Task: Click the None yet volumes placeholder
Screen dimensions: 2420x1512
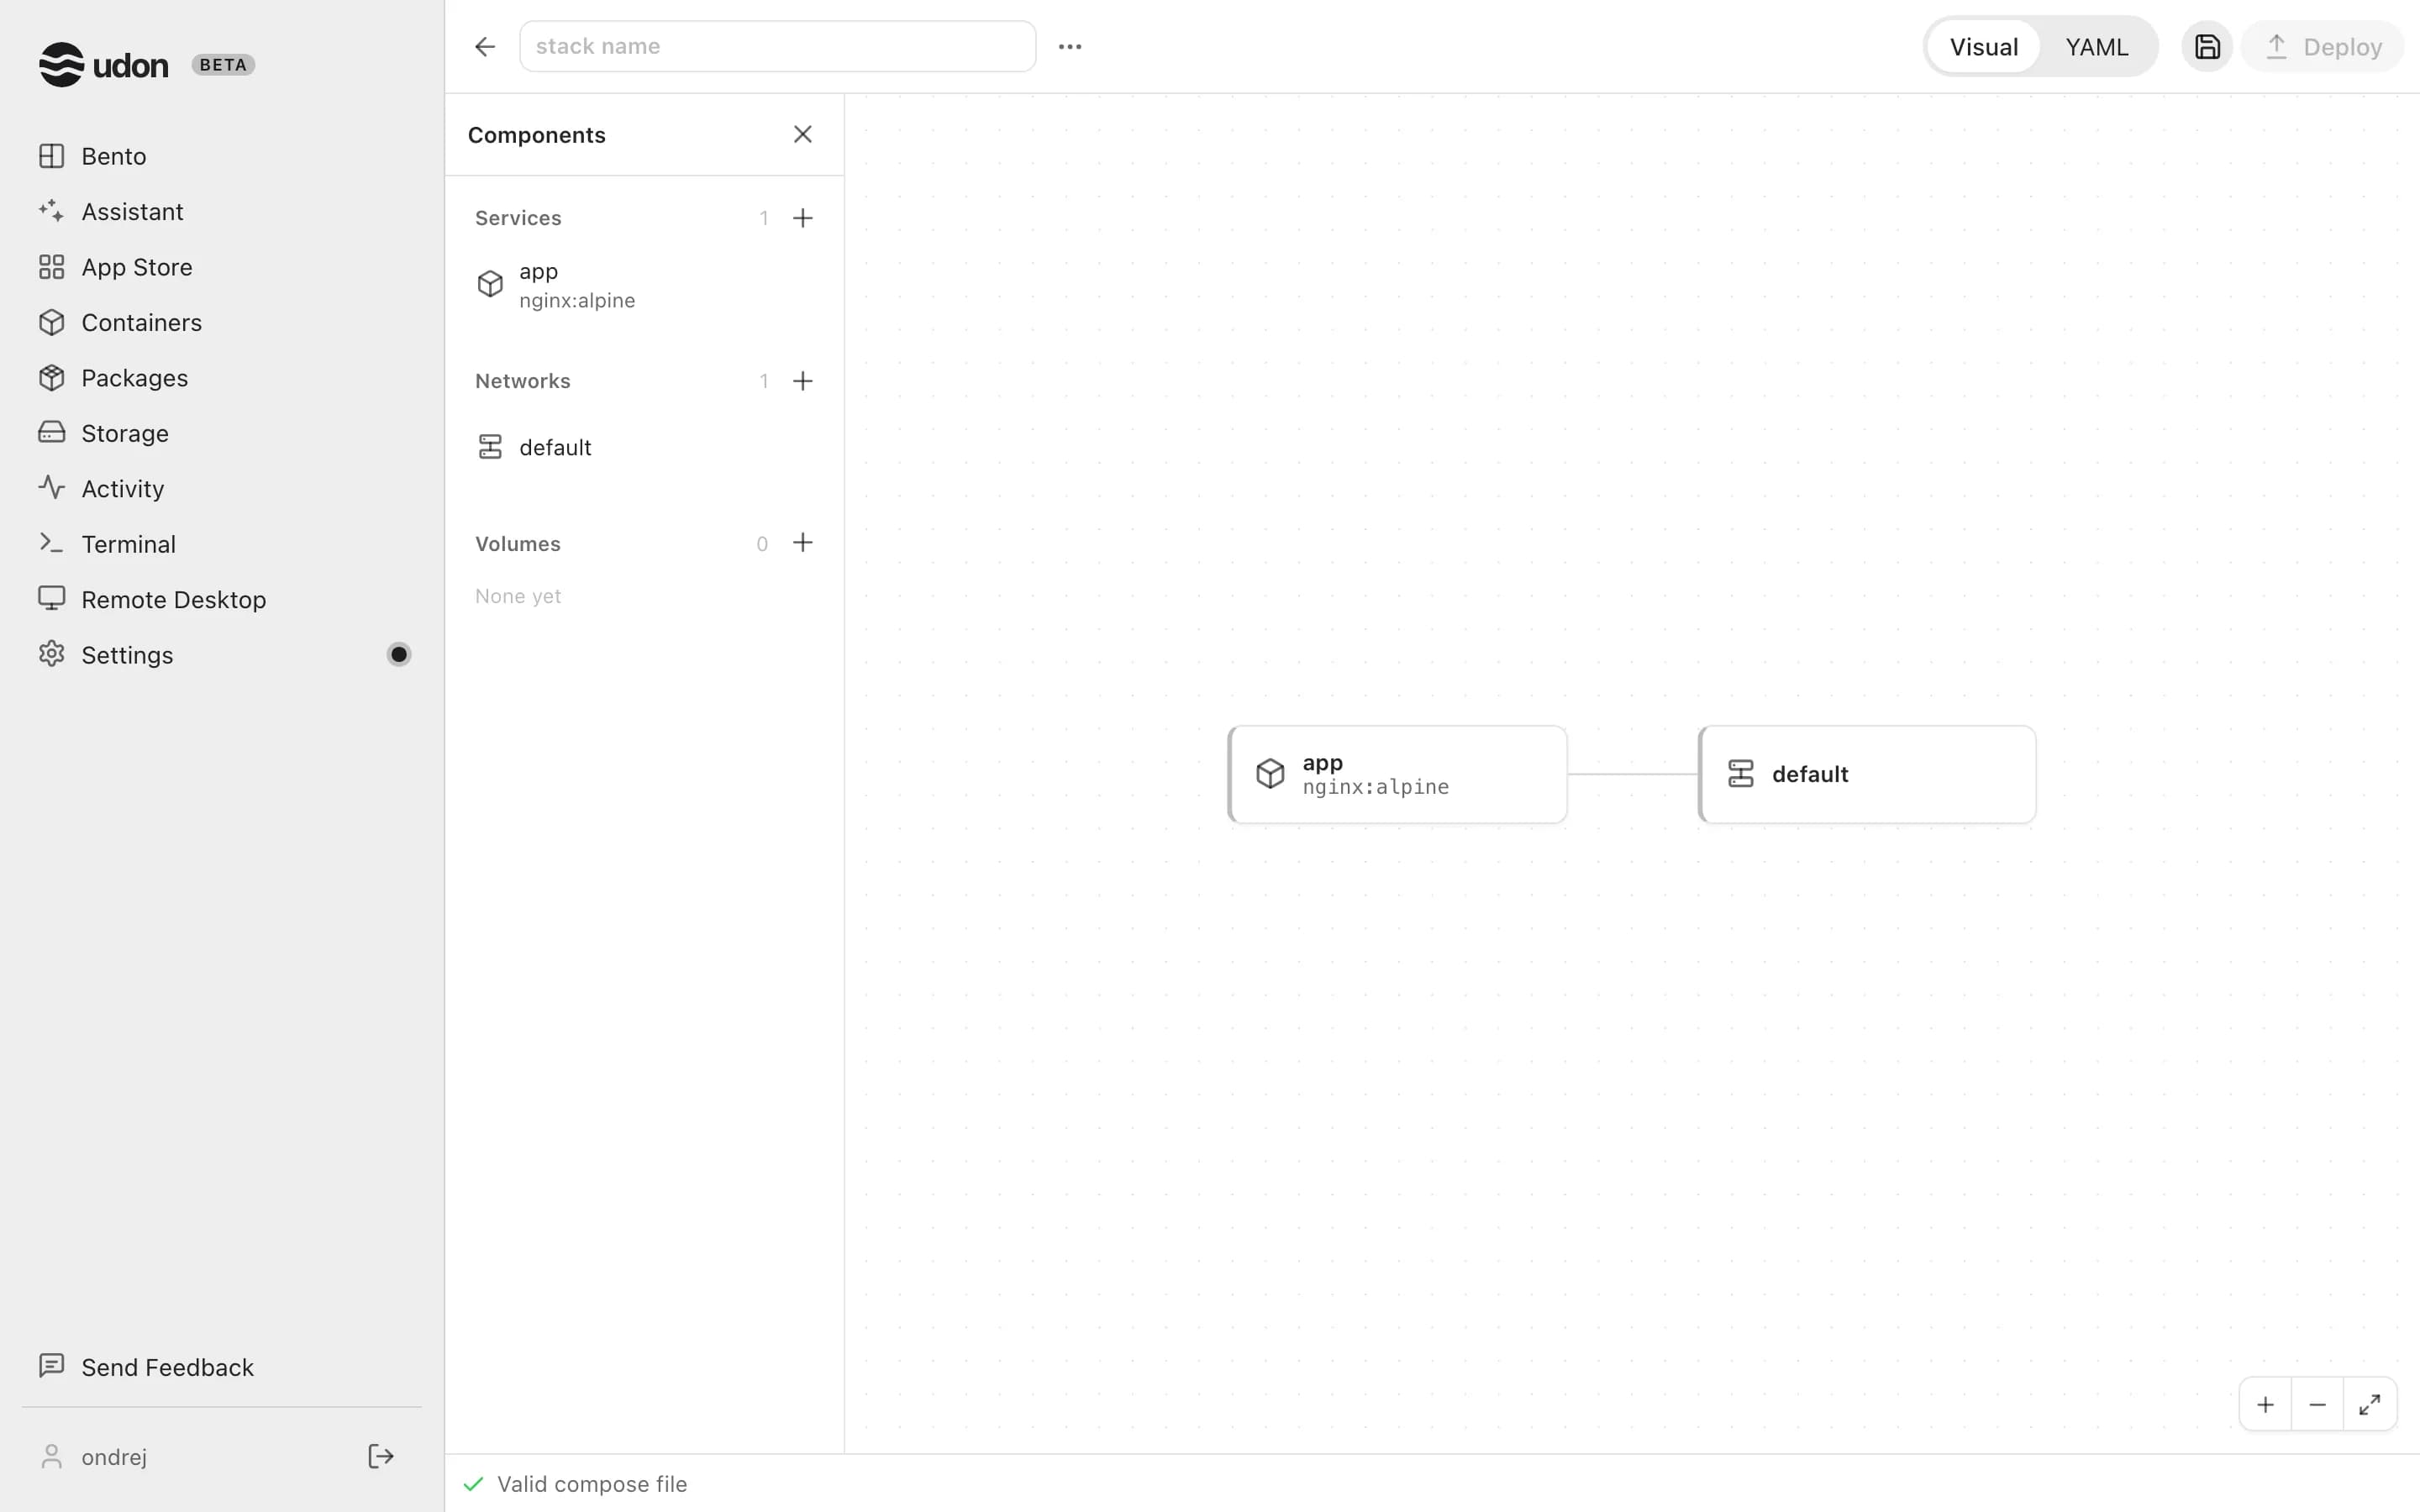Action: pos(518,596)
